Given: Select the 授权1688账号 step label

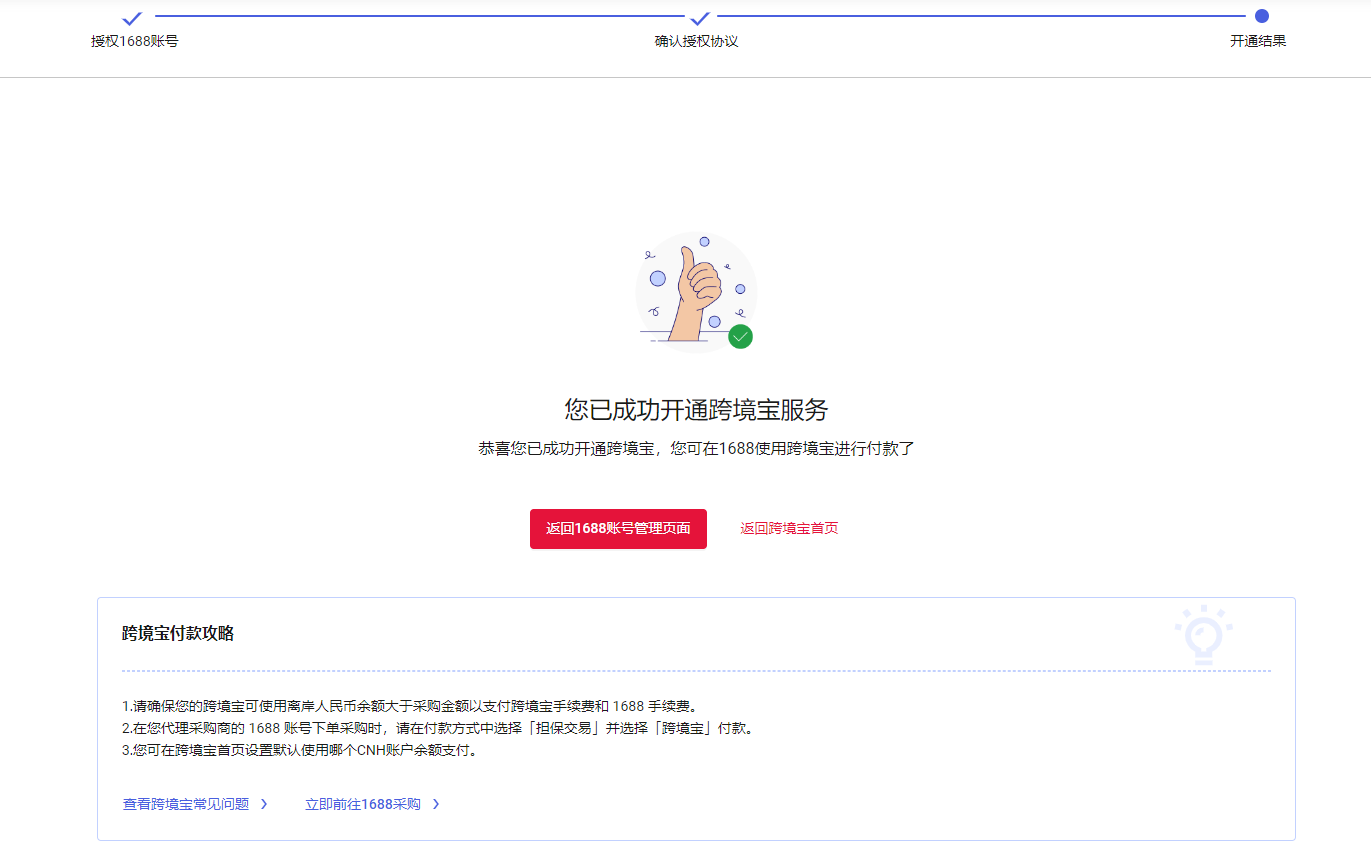Looking at the screenshot, I should pos(135,42).
